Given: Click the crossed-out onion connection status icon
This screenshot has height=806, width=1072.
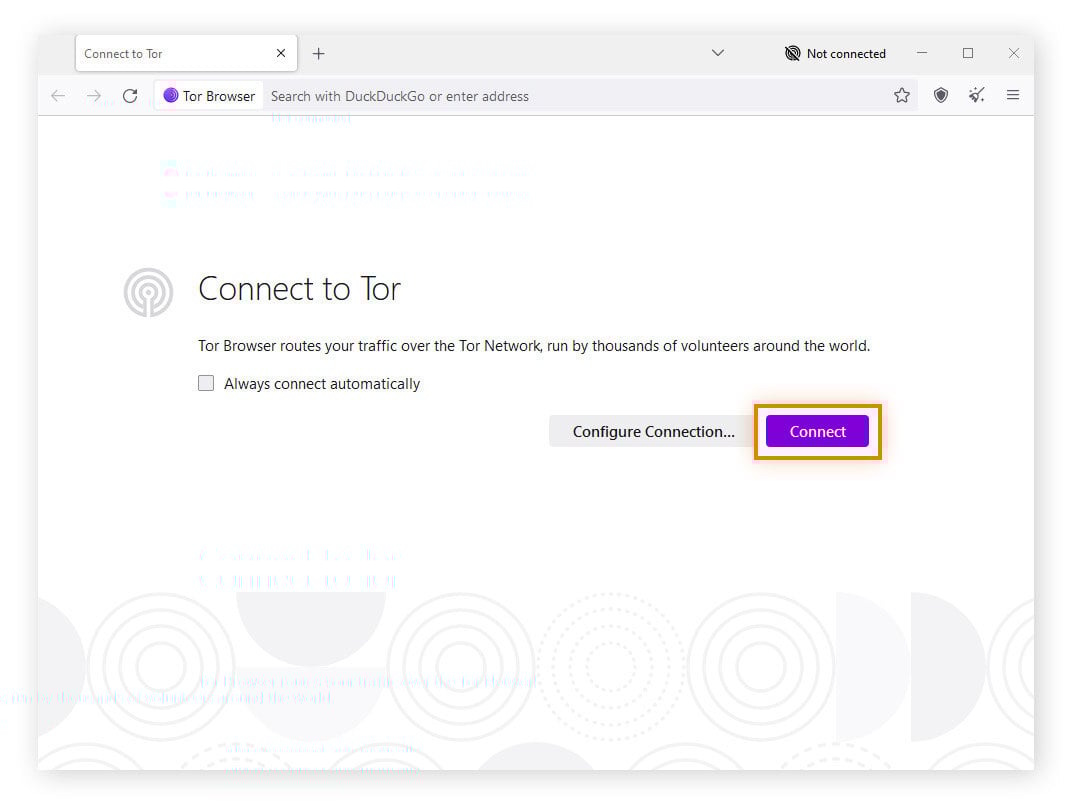Looking at the screenshot, I should tap(792, 53).
